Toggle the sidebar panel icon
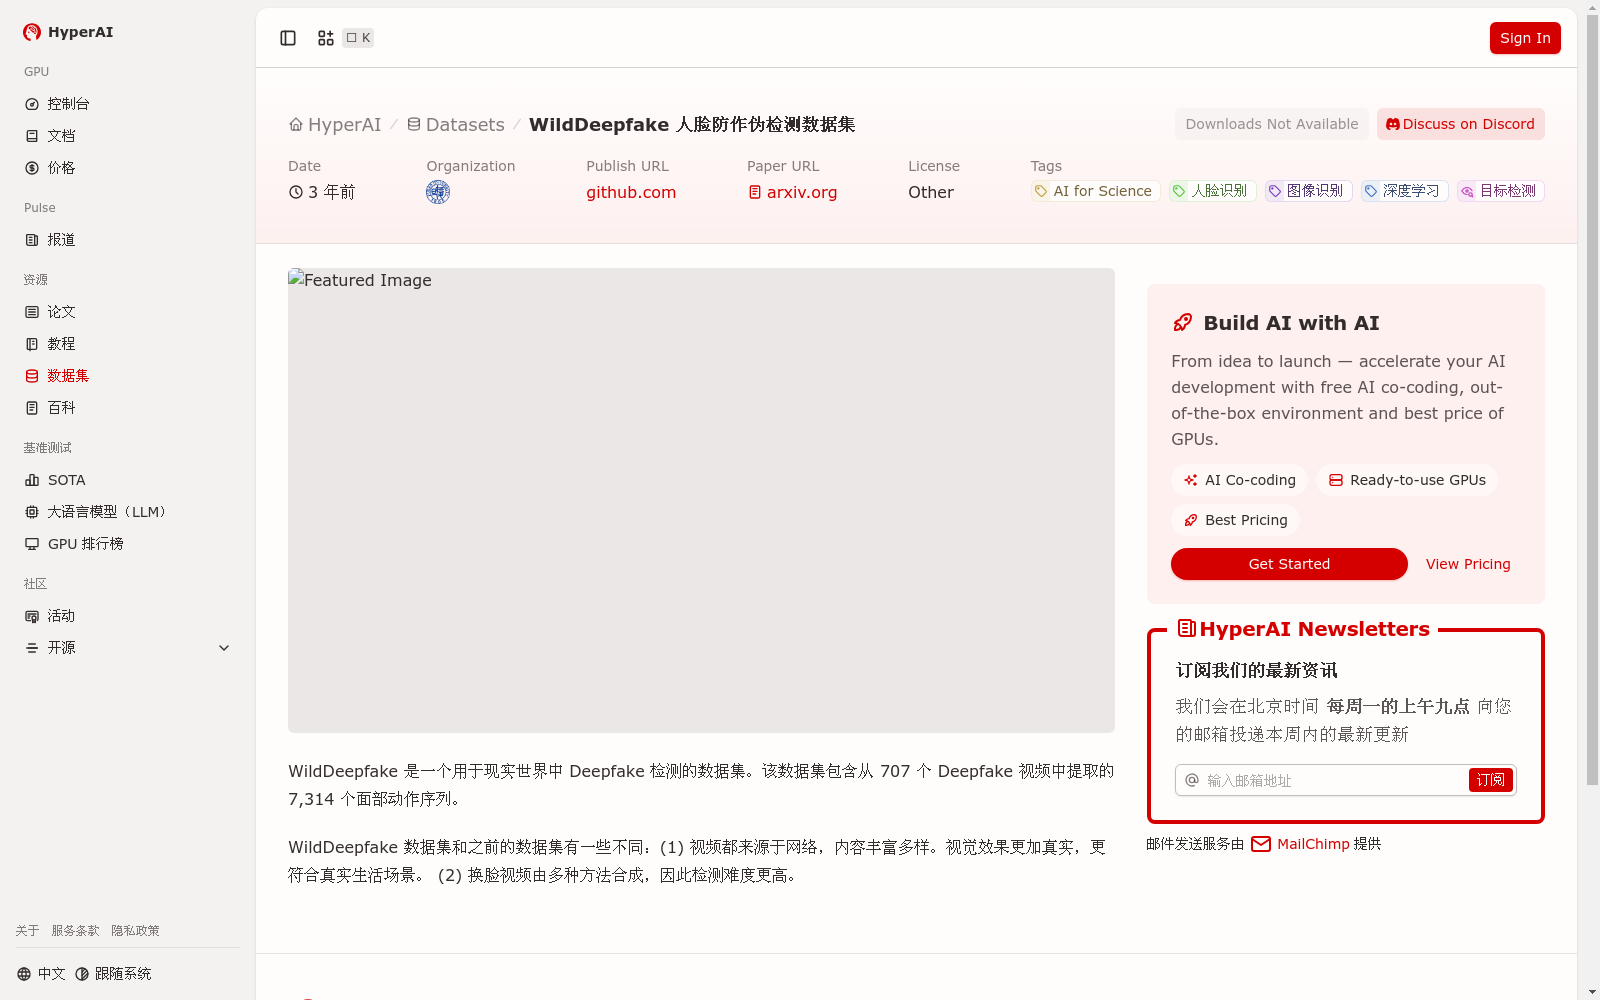This screenshot has height=1000, width=1600. 288,38
